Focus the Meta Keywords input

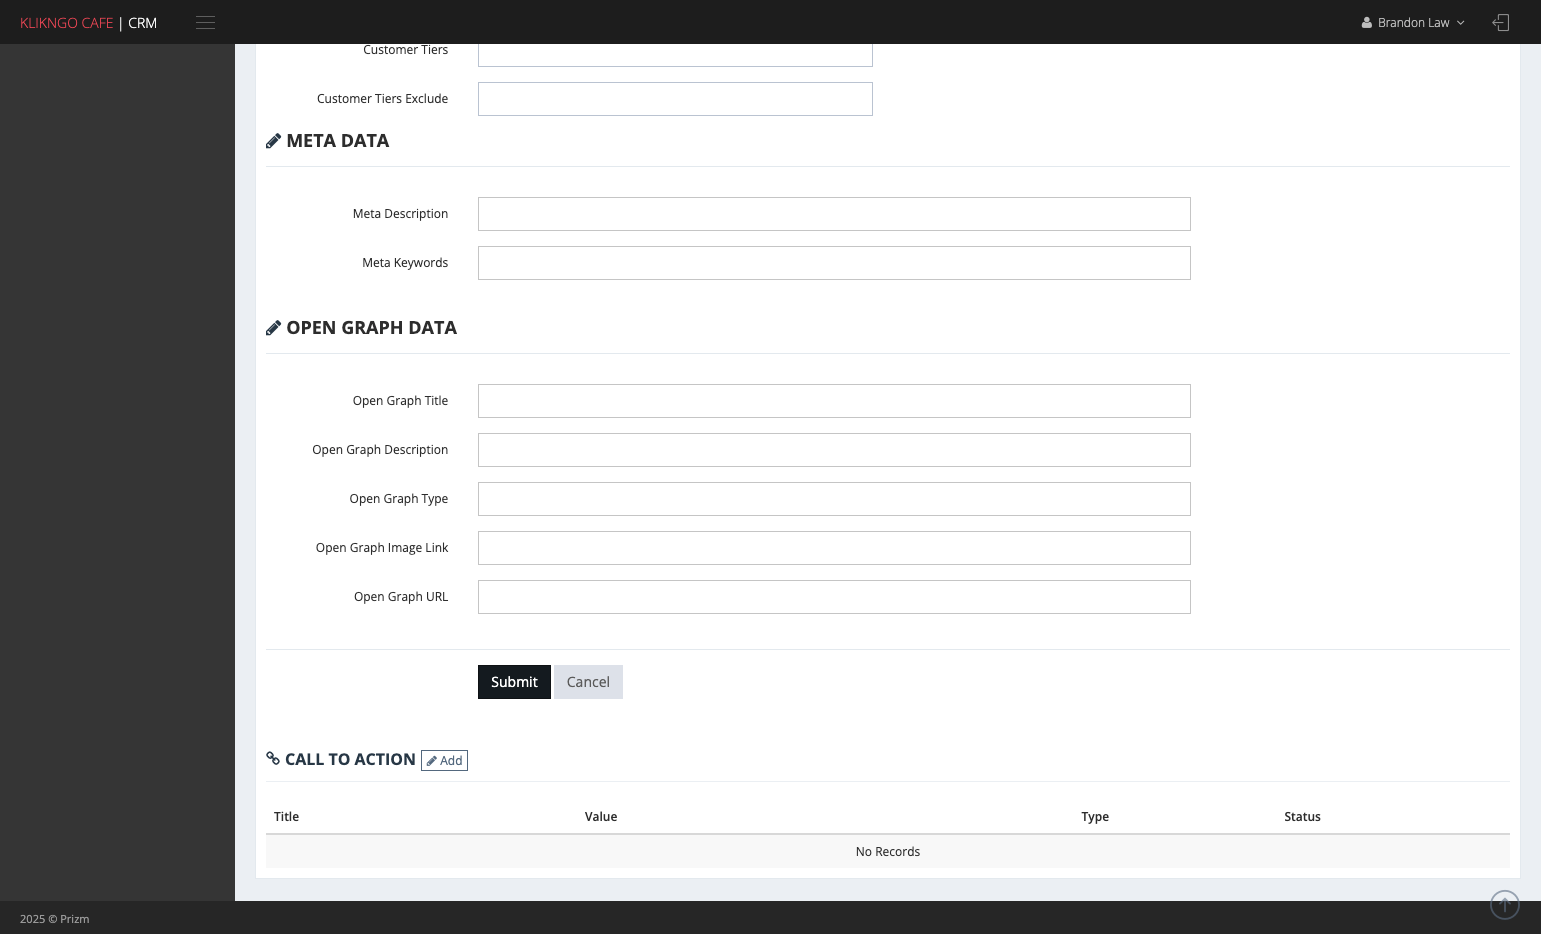click(x=834, y=263)
